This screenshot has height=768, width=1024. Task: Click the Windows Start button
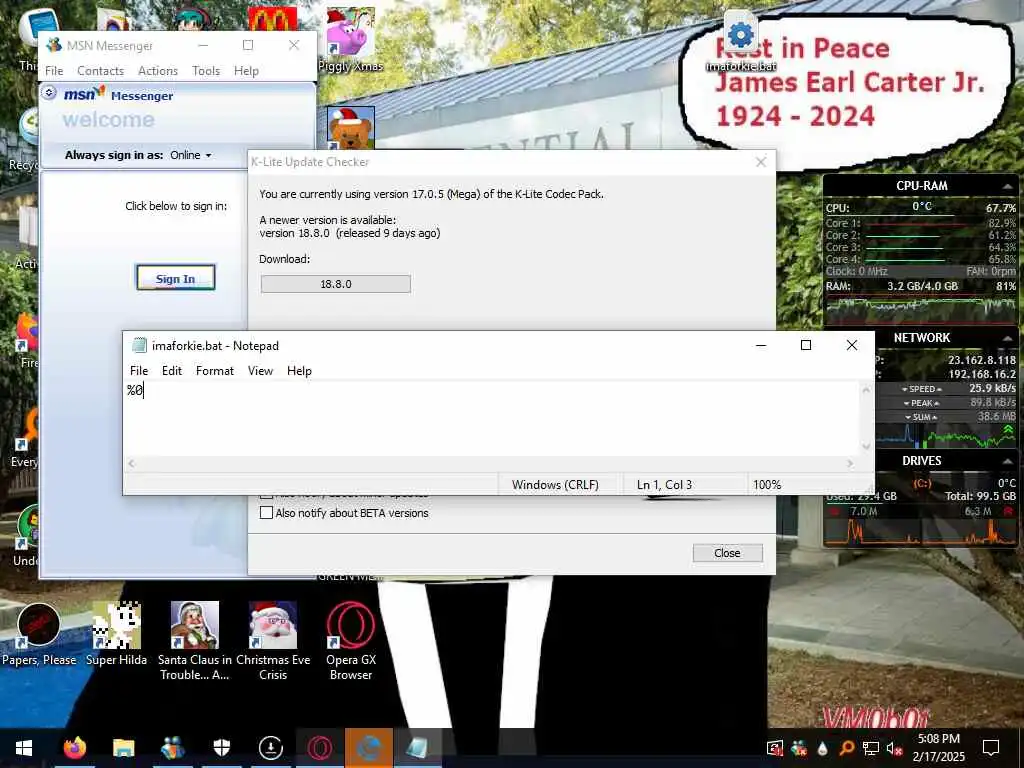24,748
